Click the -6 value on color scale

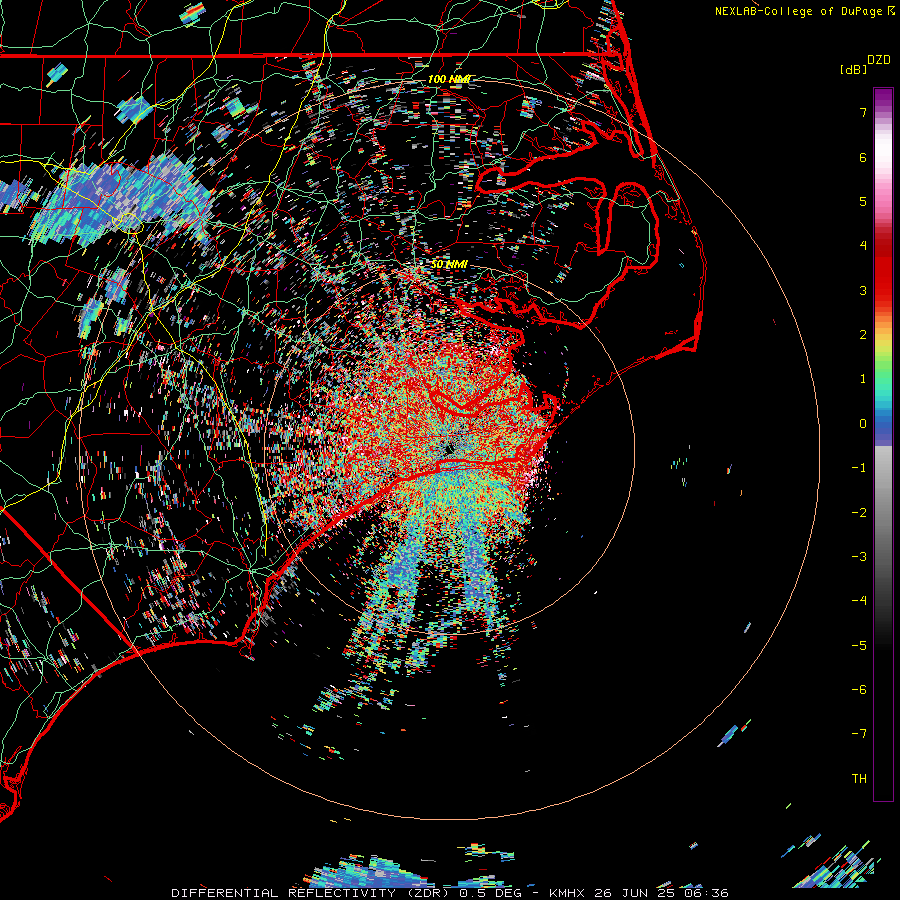tap(859, 690)
